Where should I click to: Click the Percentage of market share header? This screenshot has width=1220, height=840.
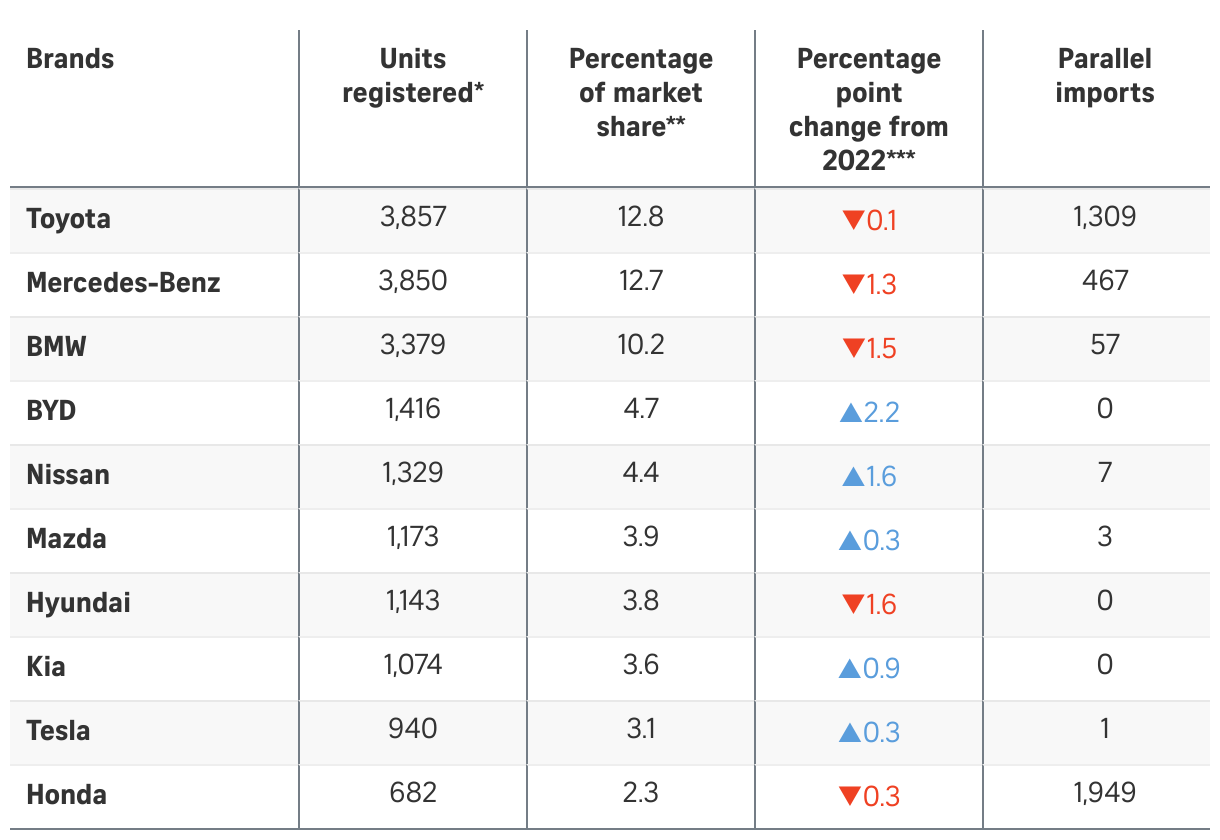coord(641,93)
